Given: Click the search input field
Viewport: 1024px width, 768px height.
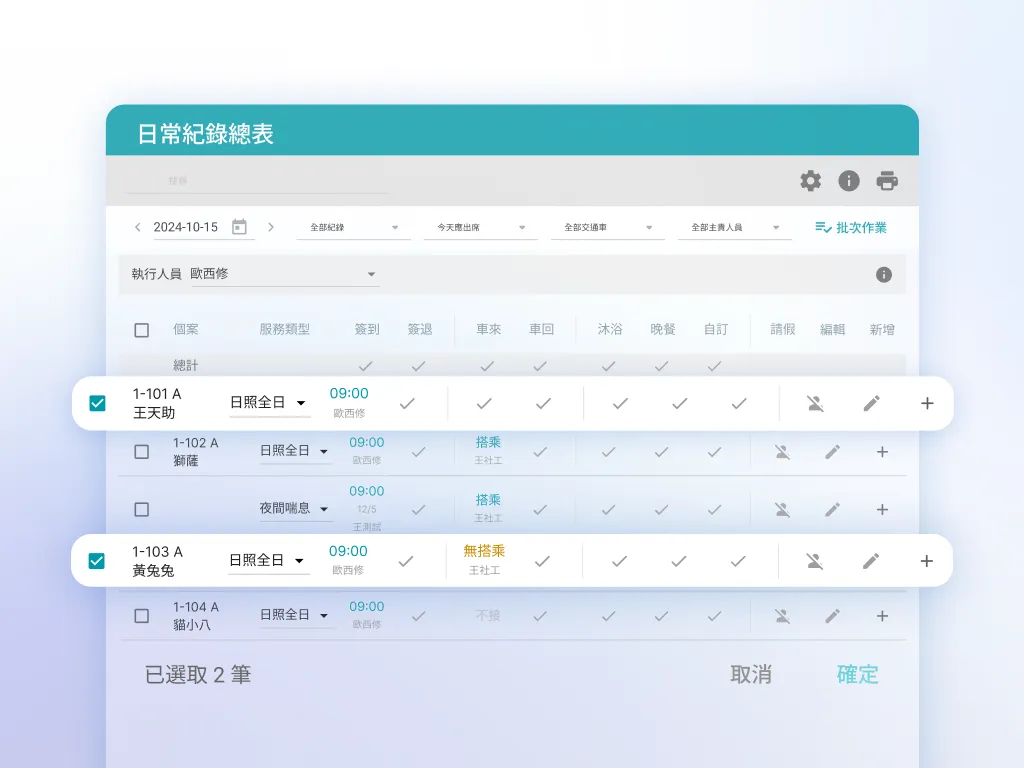Looking at the screenshot, I should (x=257, y=180).
